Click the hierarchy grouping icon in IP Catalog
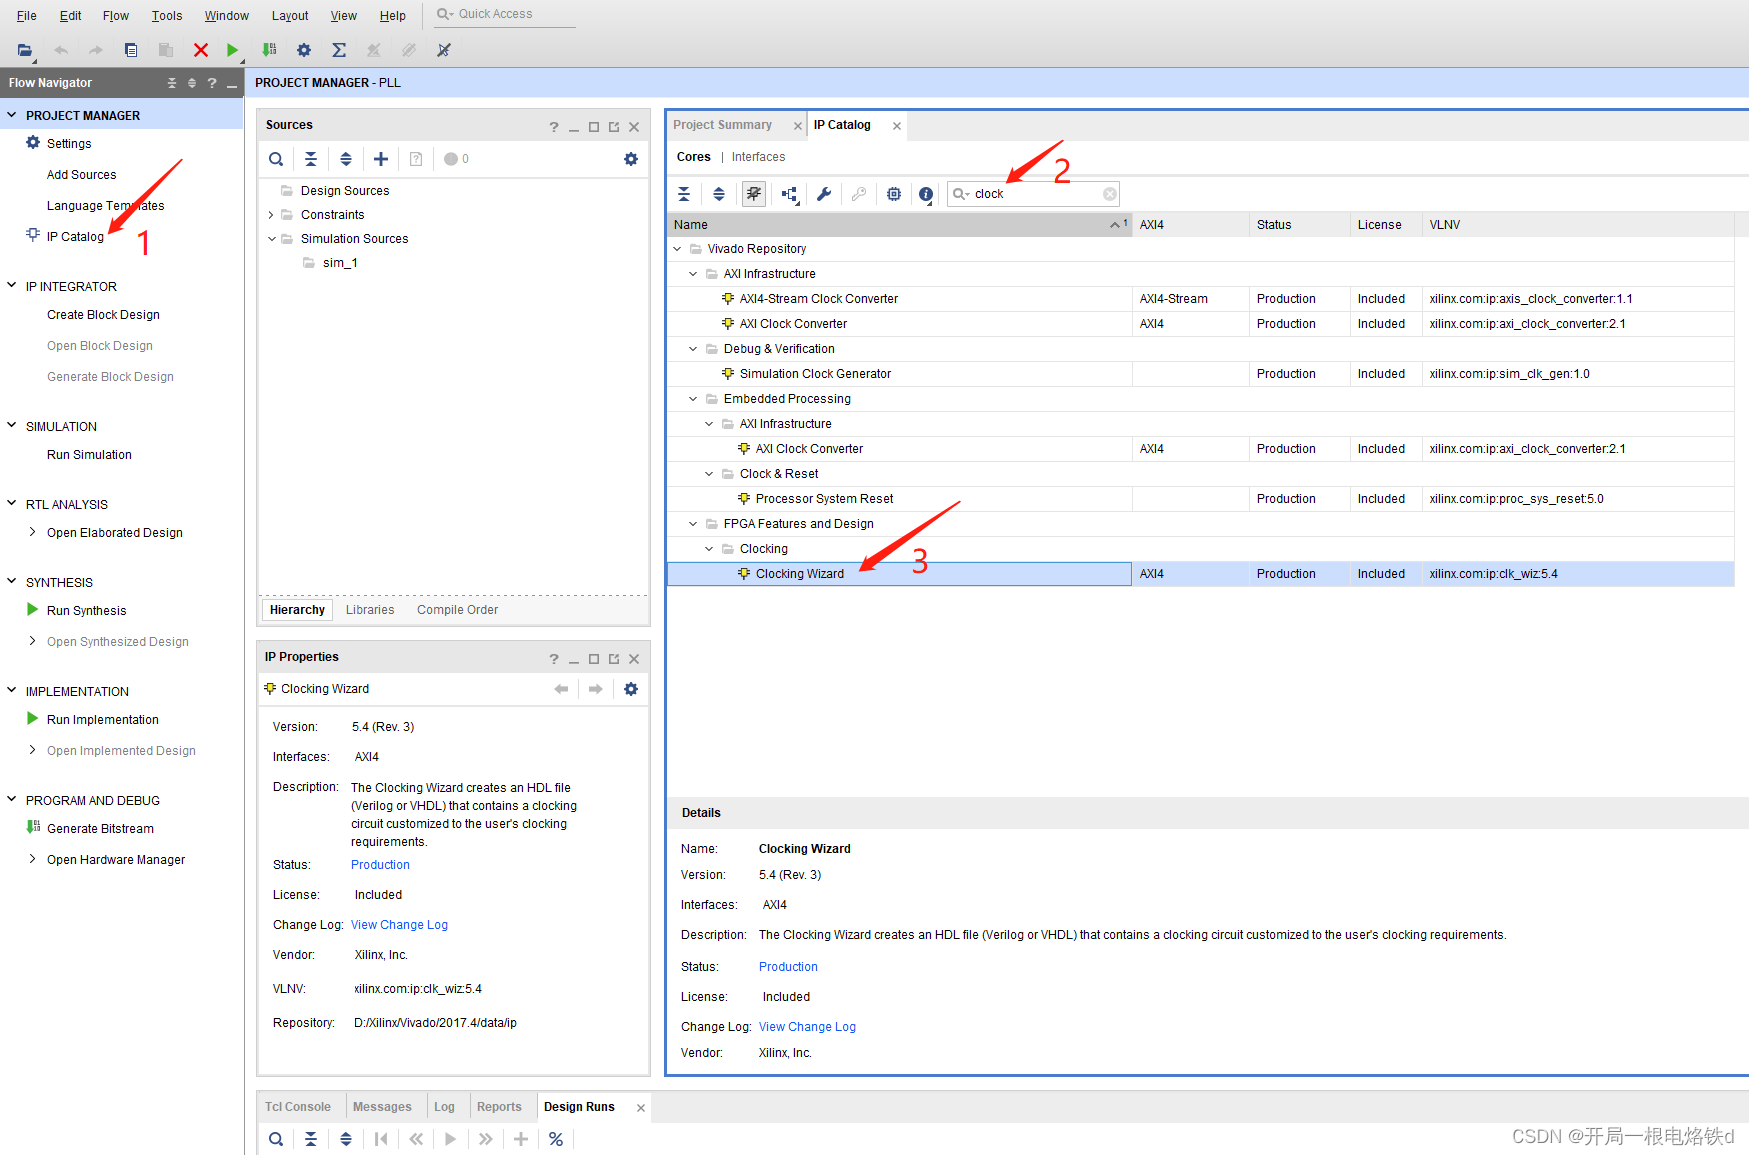The height and width of the screenshot is (1155, 1749). tap(790, 194)
